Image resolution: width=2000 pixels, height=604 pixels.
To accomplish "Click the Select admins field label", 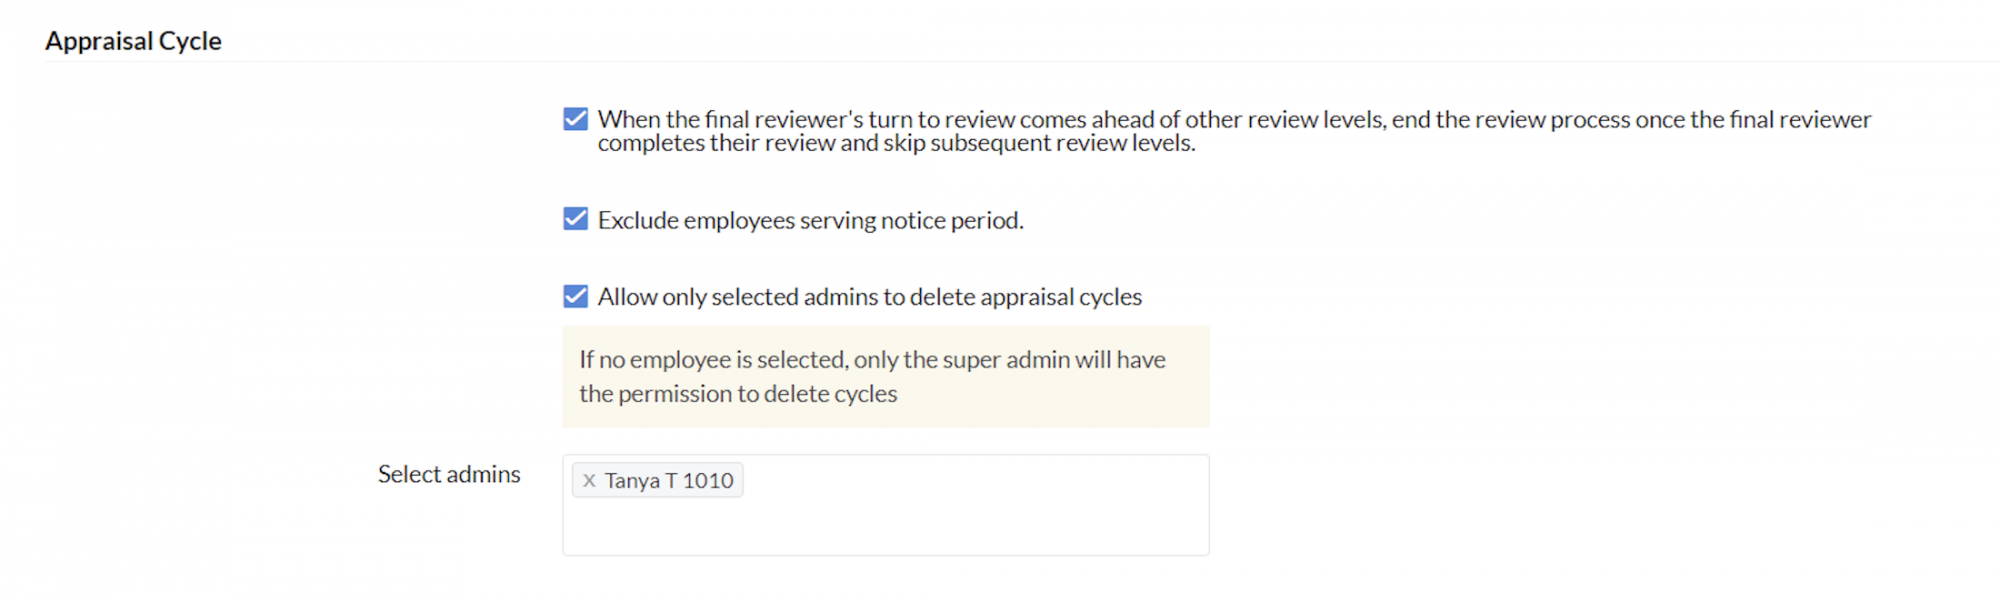I will pyautogui.click(x=449, y=474).
